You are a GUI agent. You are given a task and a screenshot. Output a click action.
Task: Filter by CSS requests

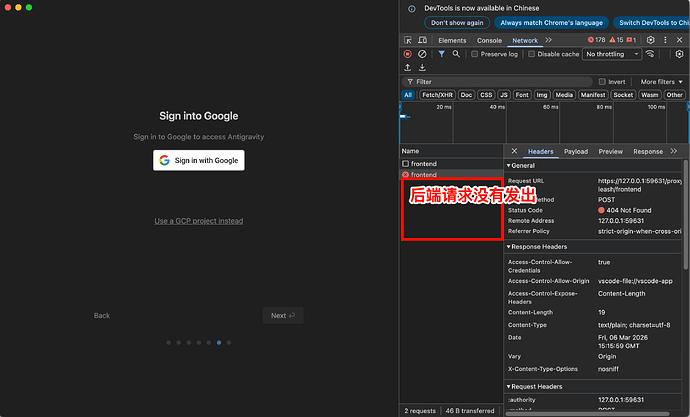(x=486, y=95)
